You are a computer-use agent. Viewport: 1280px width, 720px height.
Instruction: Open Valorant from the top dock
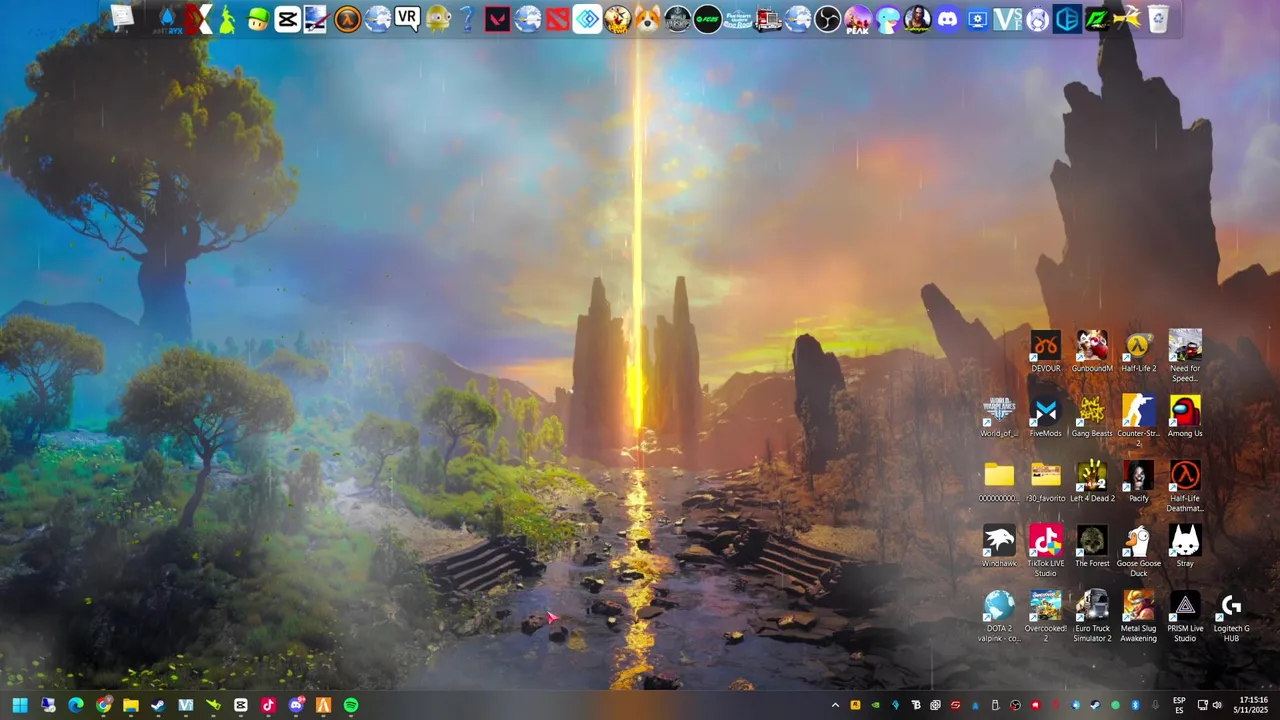[497, 18]
